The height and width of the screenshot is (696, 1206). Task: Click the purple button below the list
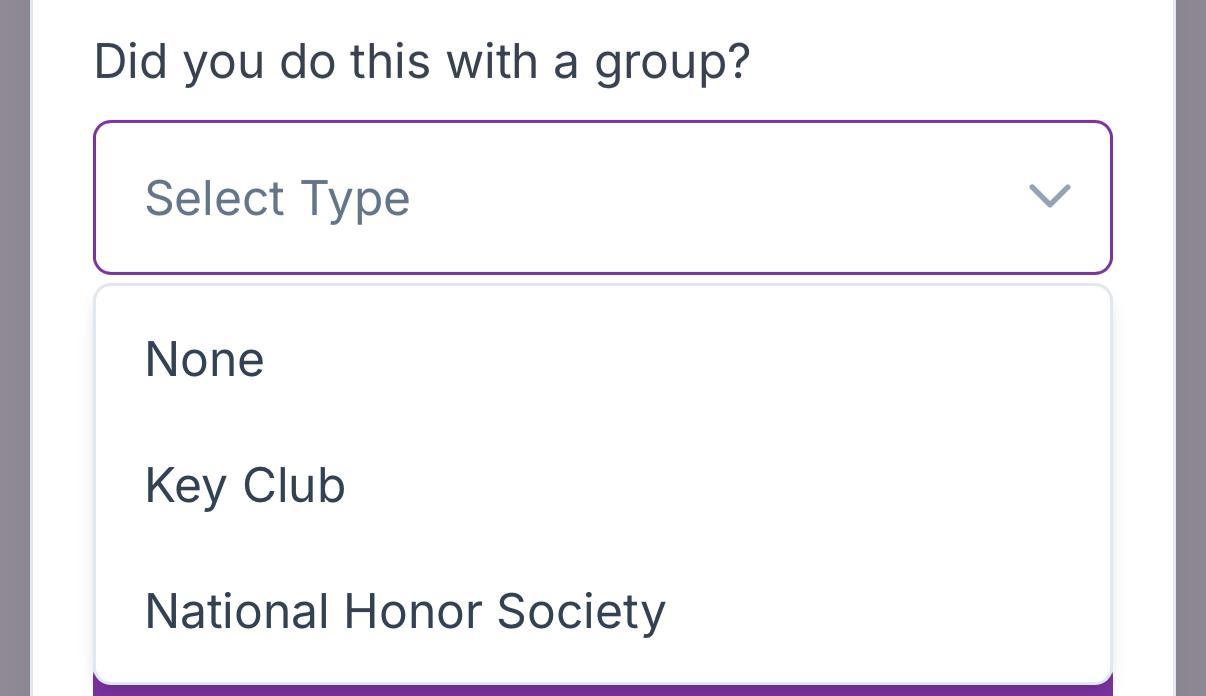[602, 690]
